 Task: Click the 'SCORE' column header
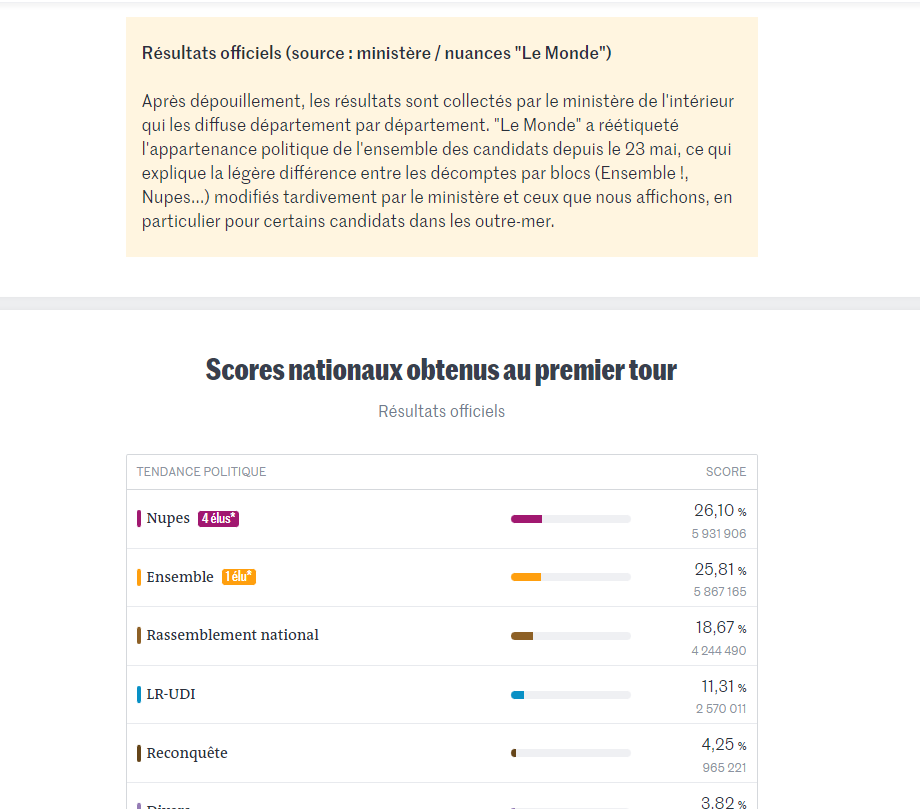725,472
